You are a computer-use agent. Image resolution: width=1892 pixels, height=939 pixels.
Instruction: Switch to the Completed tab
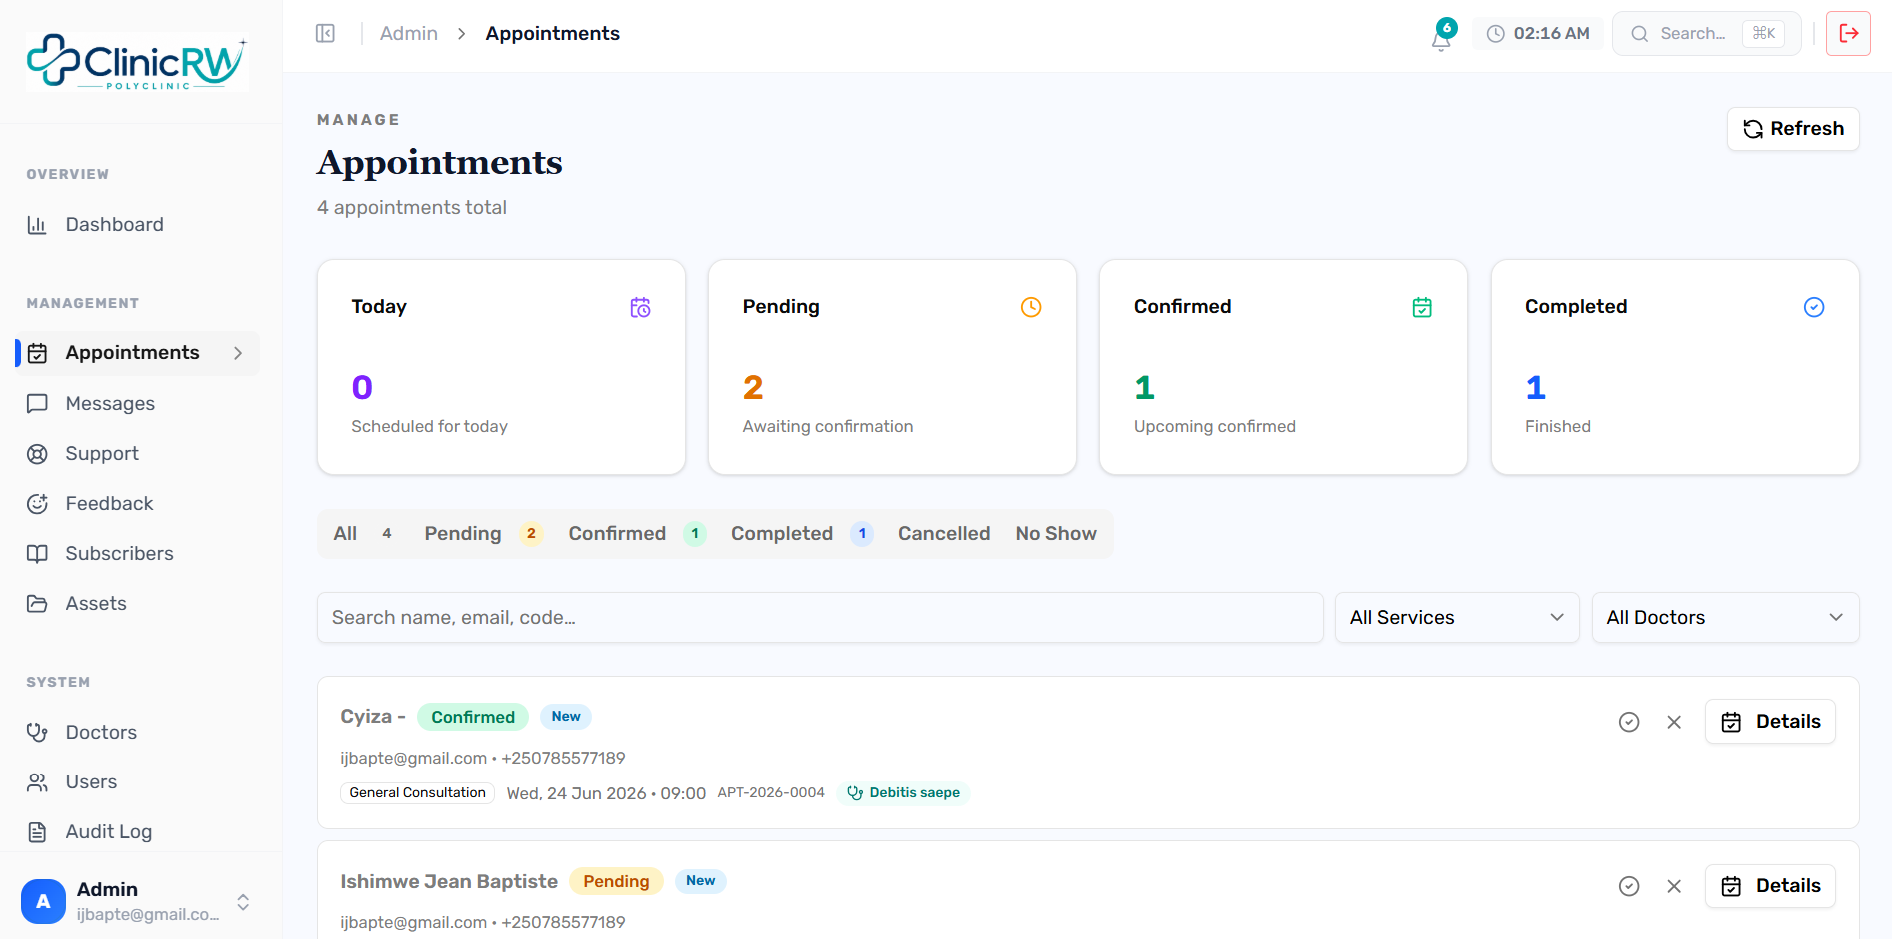coord(802,534)
